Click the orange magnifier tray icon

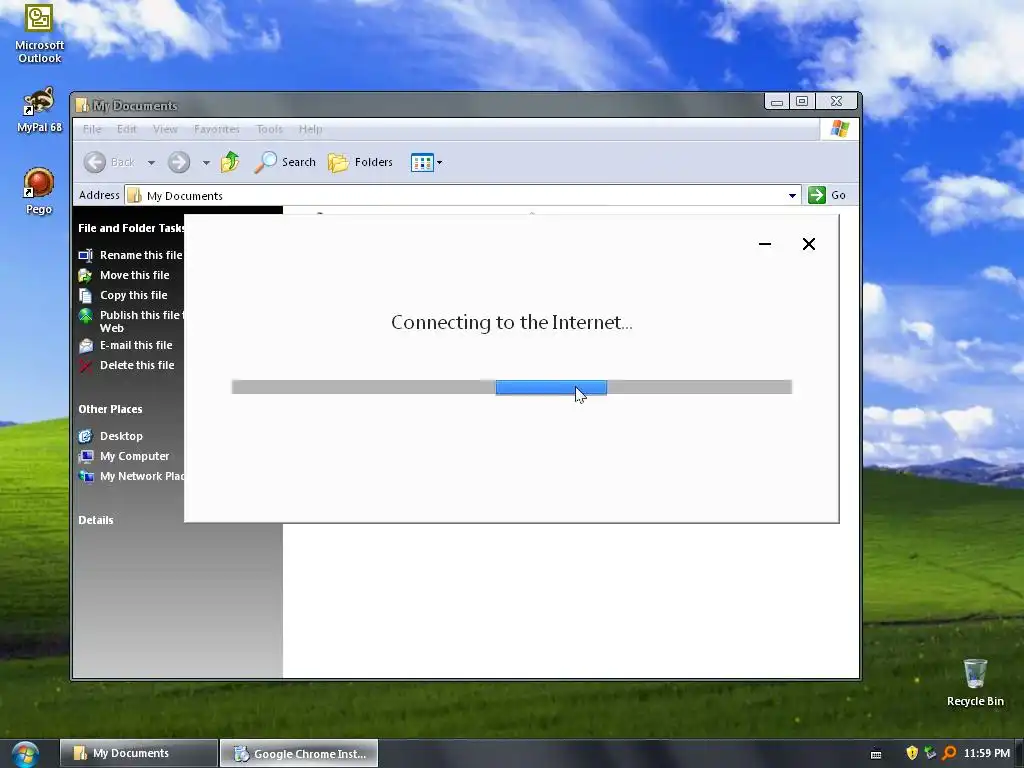click(949, 753)
